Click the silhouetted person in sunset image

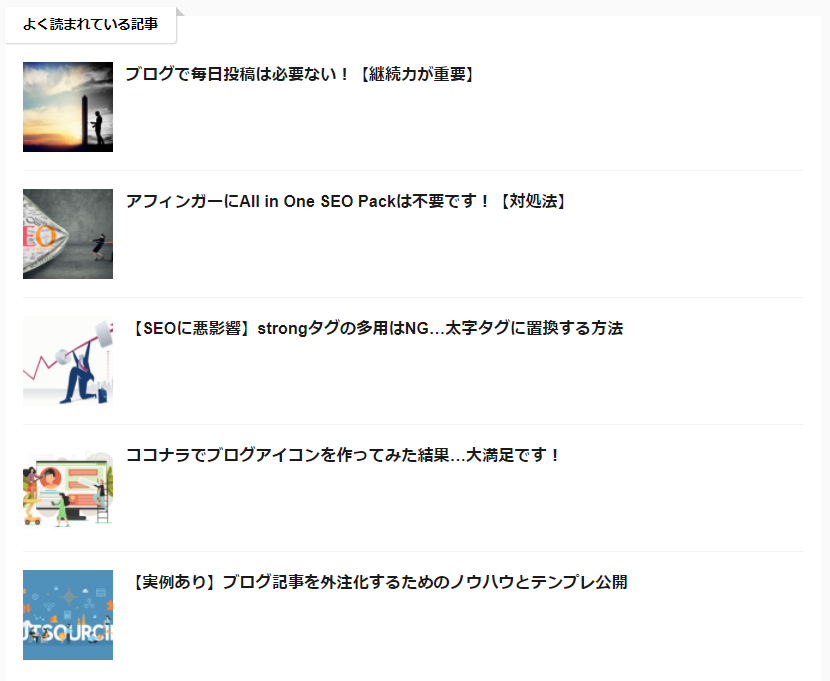click(x=97, y=127)
